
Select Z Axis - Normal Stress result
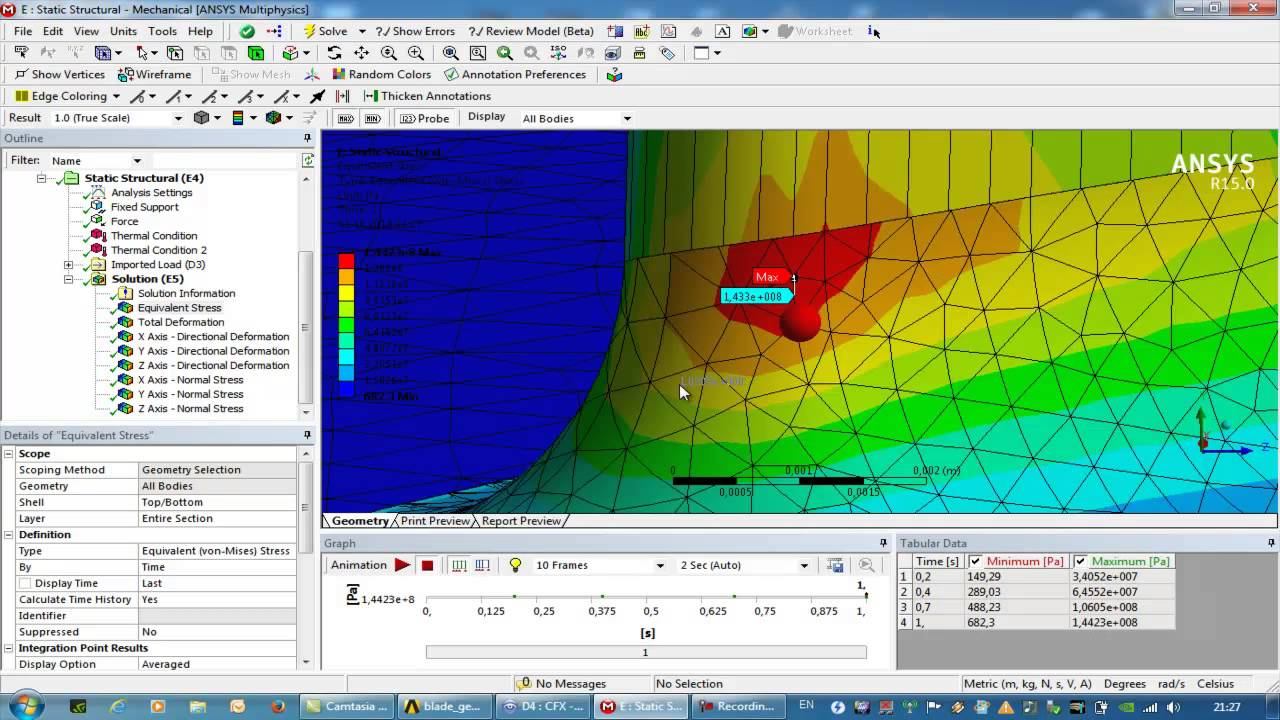click(x=190, y=409)
